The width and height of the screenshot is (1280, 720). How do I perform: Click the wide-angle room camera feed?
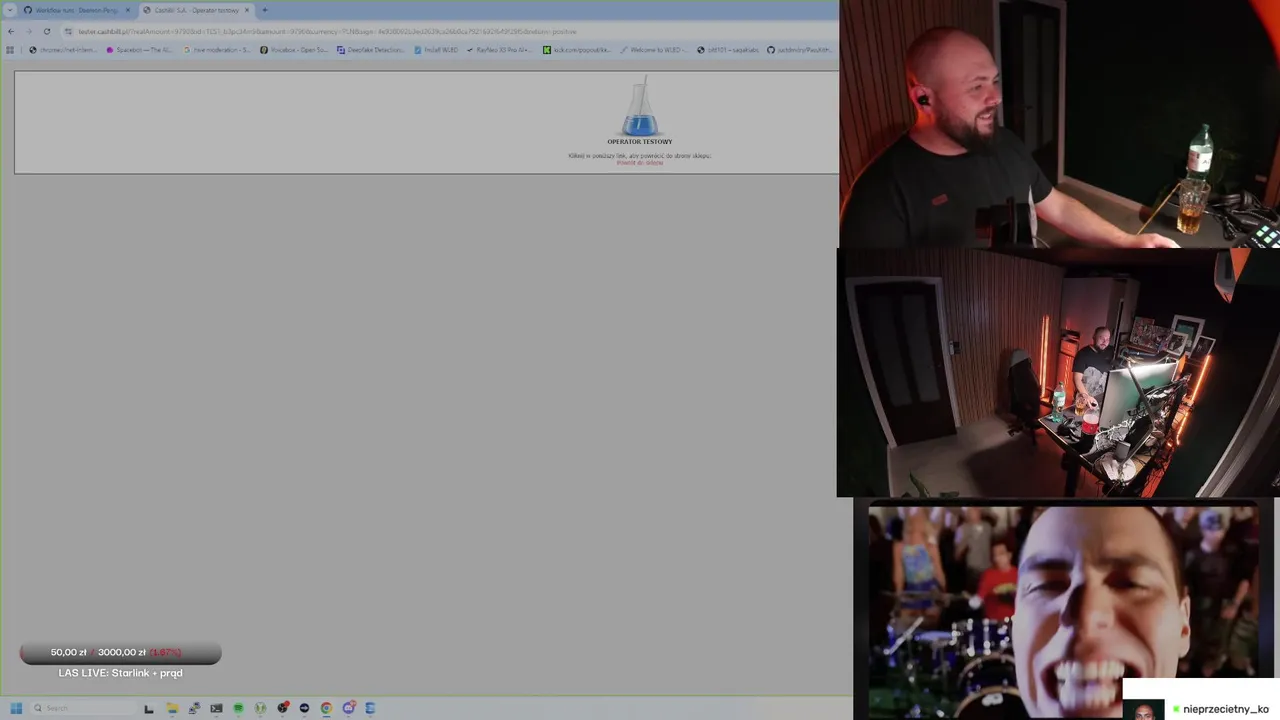coord(1058,373)
